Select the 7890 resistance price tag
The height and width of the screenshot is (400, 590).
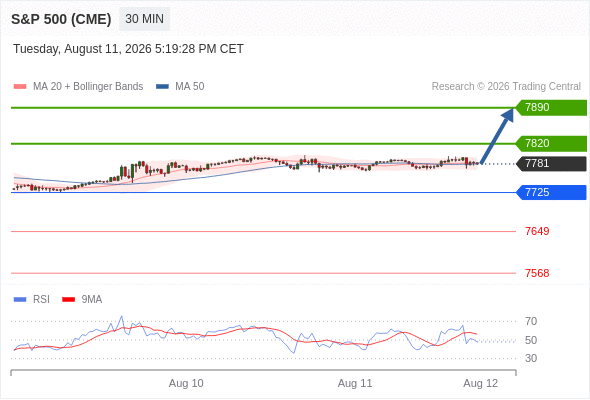[x=551, y=108]
